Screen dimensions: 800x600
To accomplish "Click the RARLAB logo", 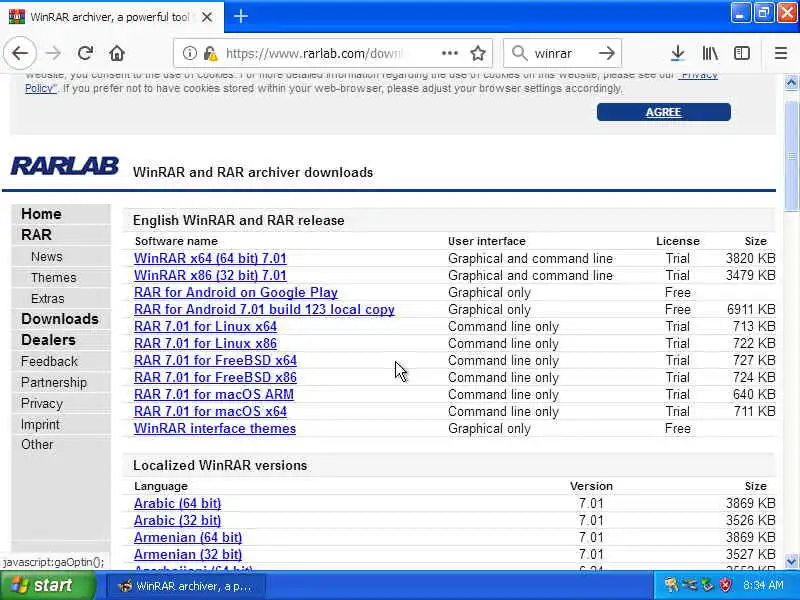I will point(65,166).
